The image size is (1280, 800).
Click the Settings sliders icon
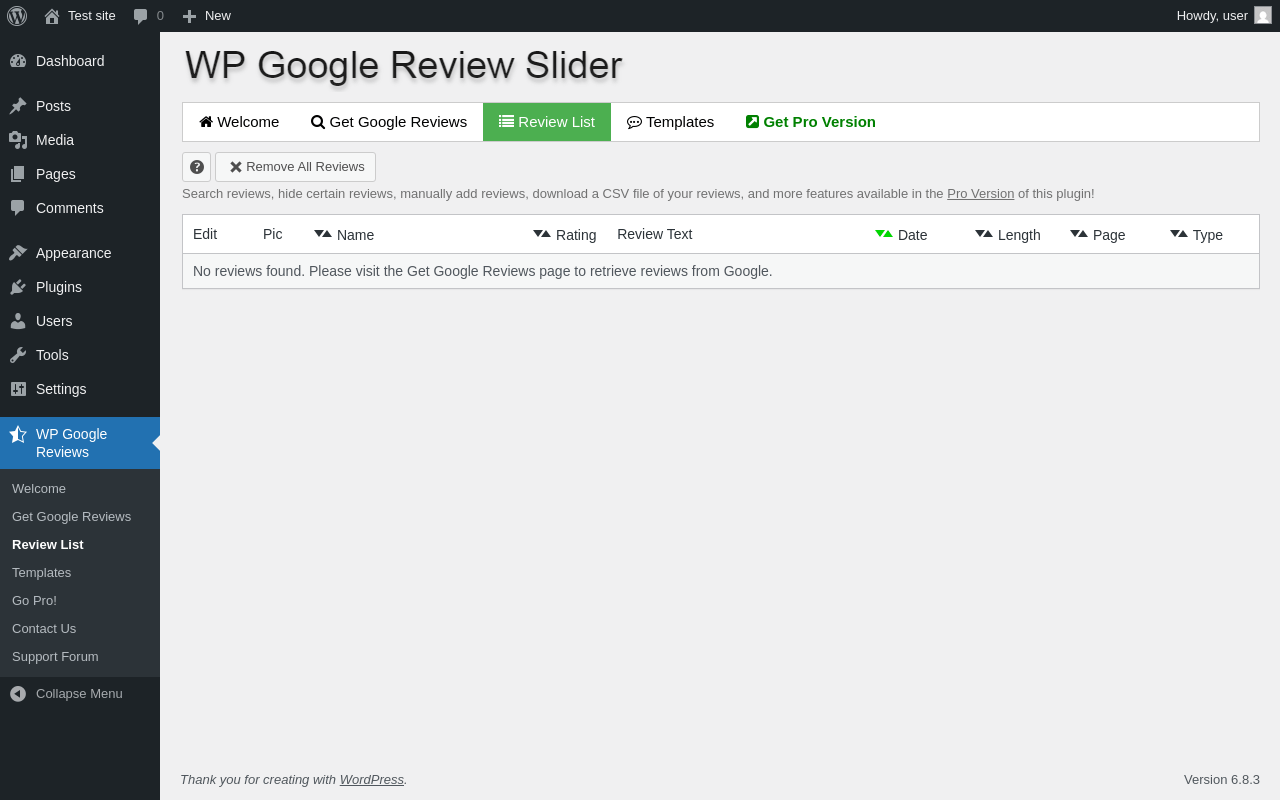pos(18,389)
